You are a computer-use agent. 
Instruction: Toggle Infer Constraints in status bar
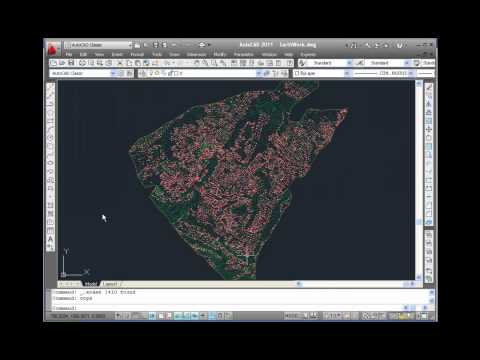[x=119, y=315]
